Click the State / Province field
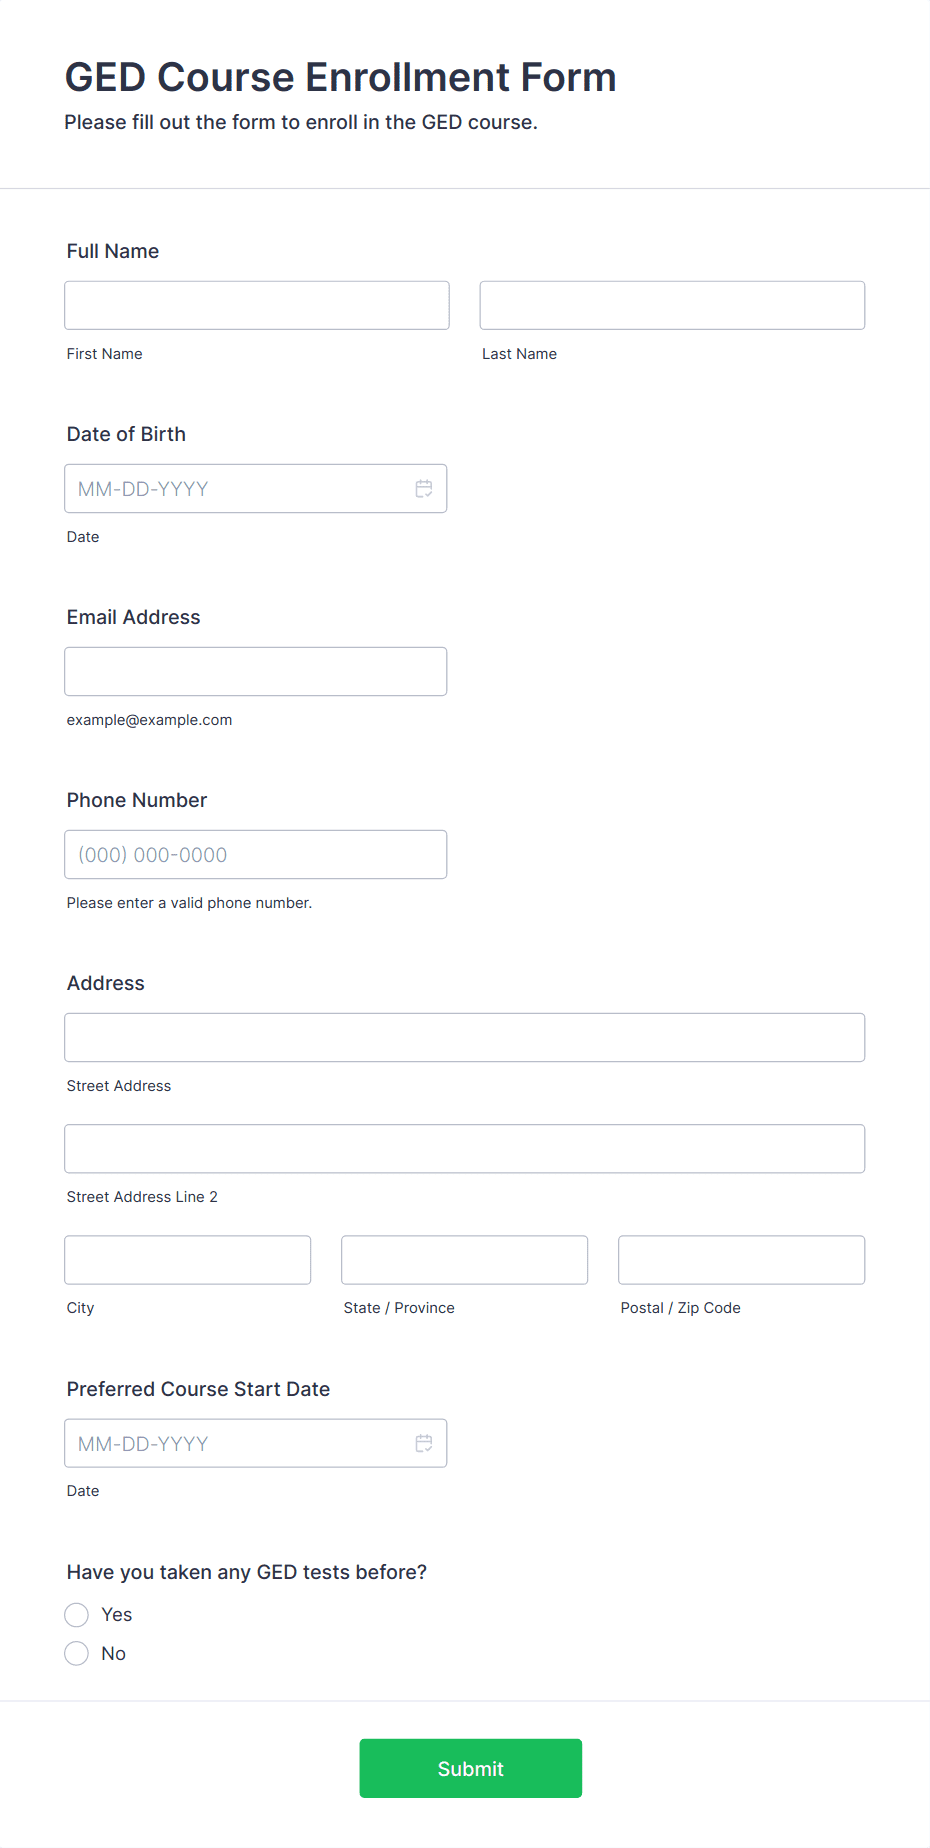The image size is (930, 1848). tap(465, 1260)
